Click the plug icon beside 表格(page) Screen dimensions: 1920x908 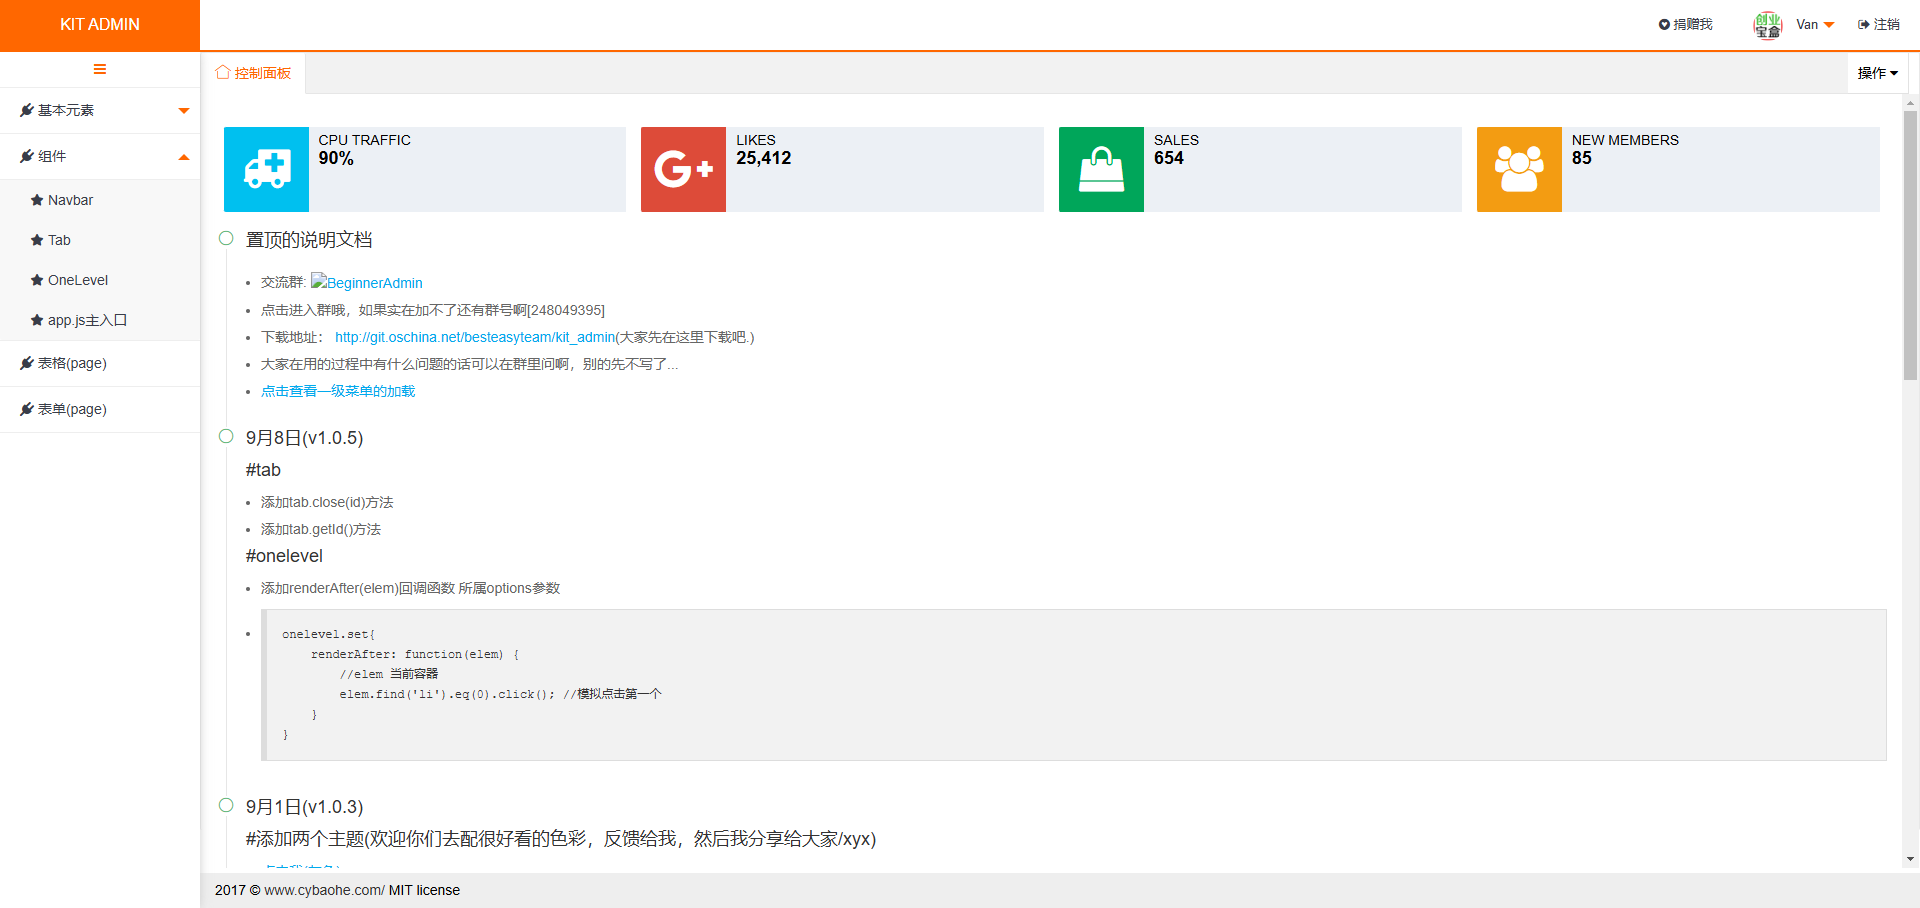[27, 363]
